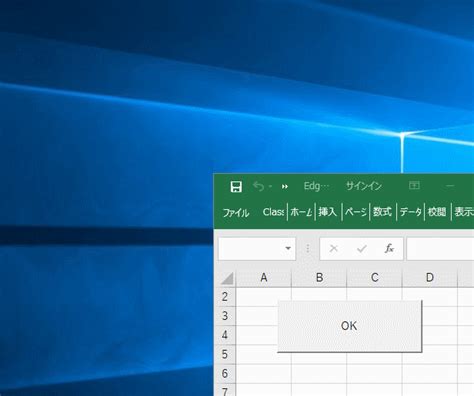Screen dimensions: 474x396
Task: Switch to the 挿入 ribbon tab
Action: pyautogui.click(x=327, y=212)
